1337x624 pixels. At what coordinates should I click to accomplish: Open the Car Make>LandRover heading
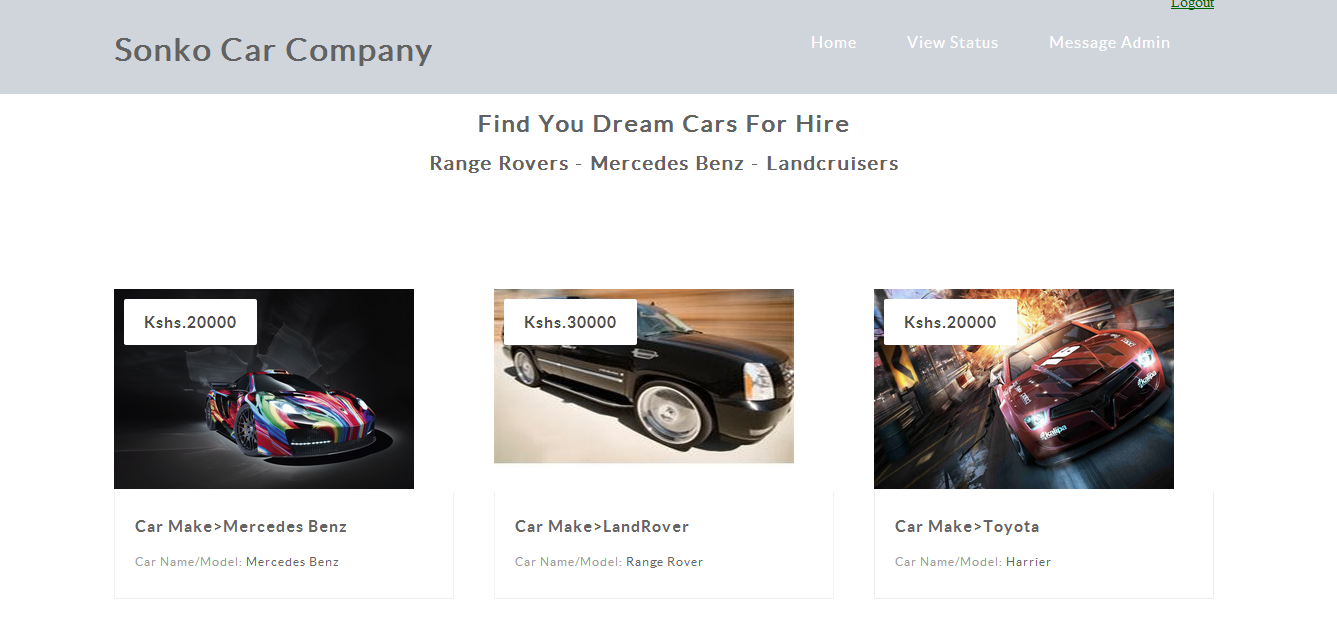pos(602,526)
